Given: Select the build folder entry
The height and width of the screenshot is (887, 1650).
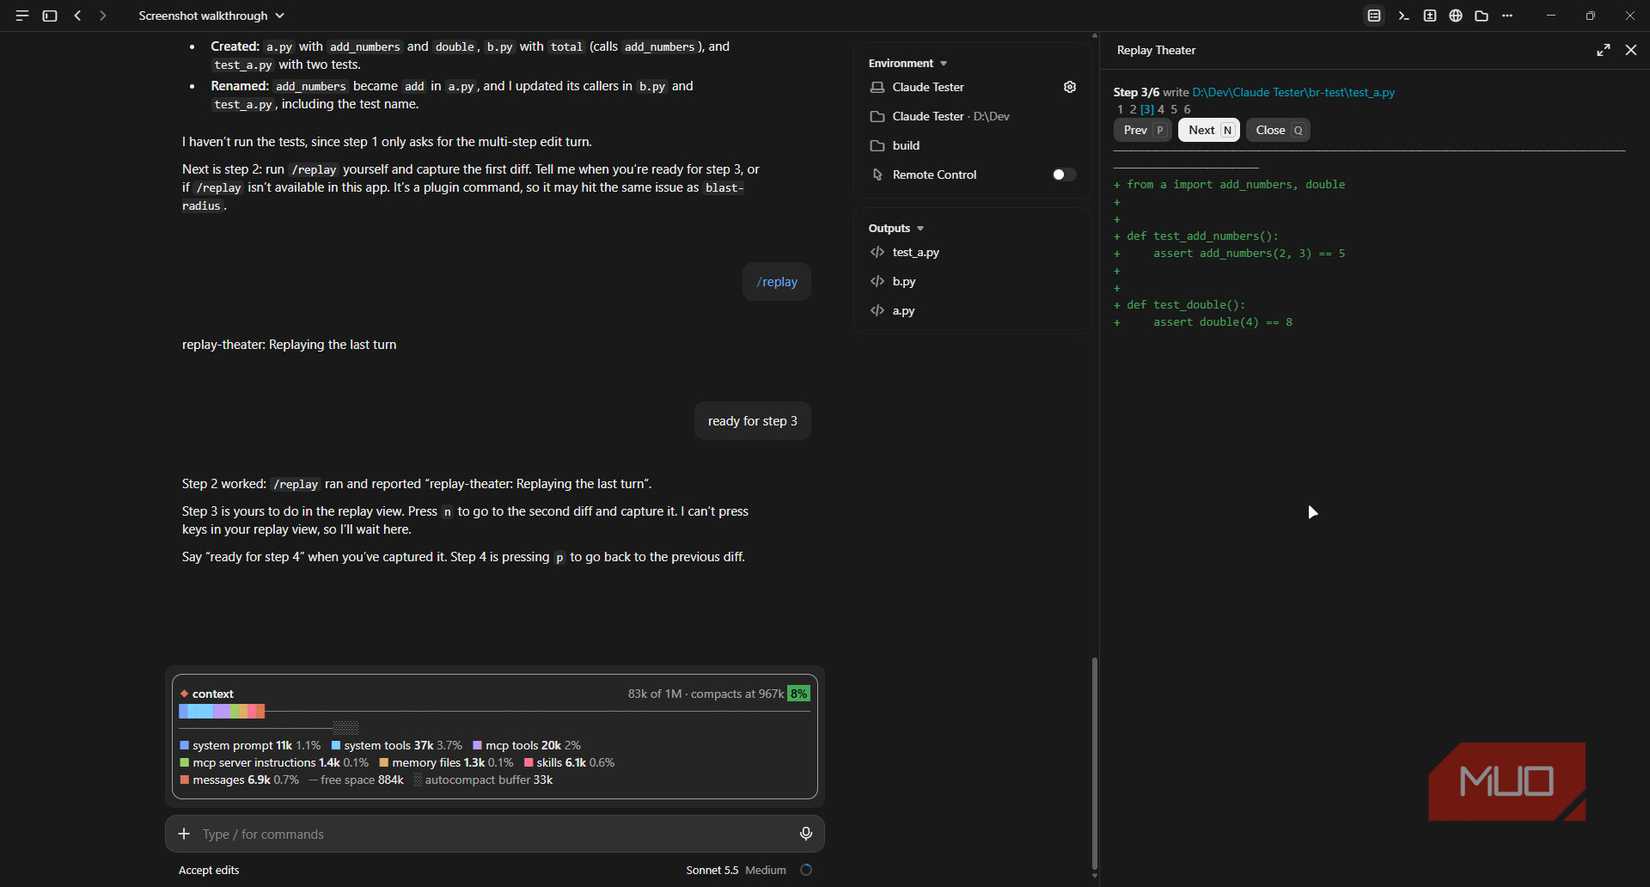Looking at the screenshot, I should pyautogui.click(x=895, y=146).
